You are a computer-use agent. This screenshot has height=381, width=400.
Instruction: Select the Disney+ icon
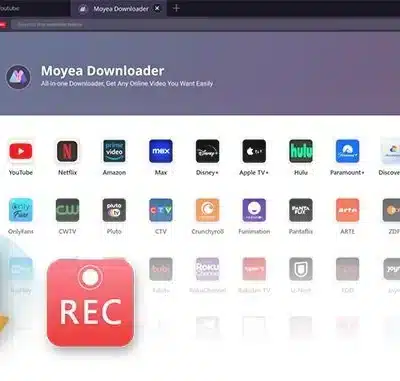[x=208, y=151]
